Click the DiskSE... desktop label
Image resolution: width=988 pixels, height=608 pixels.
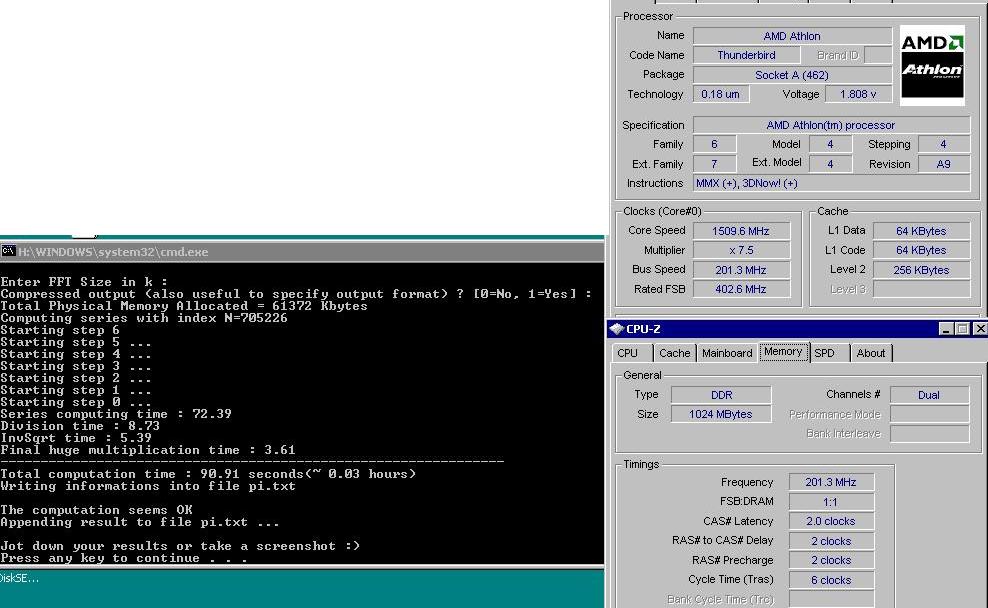[20, 578]
